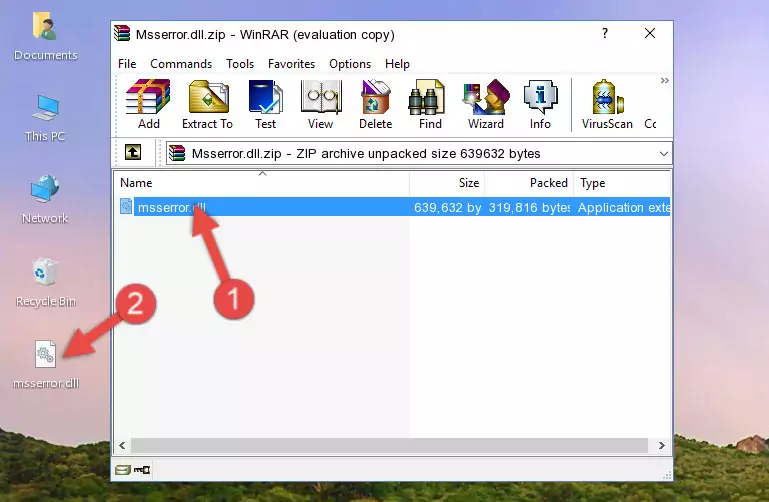This screenshot has width=769, height=502.
Task: Open the Favorites menu
Action: [x=291, y=64]
